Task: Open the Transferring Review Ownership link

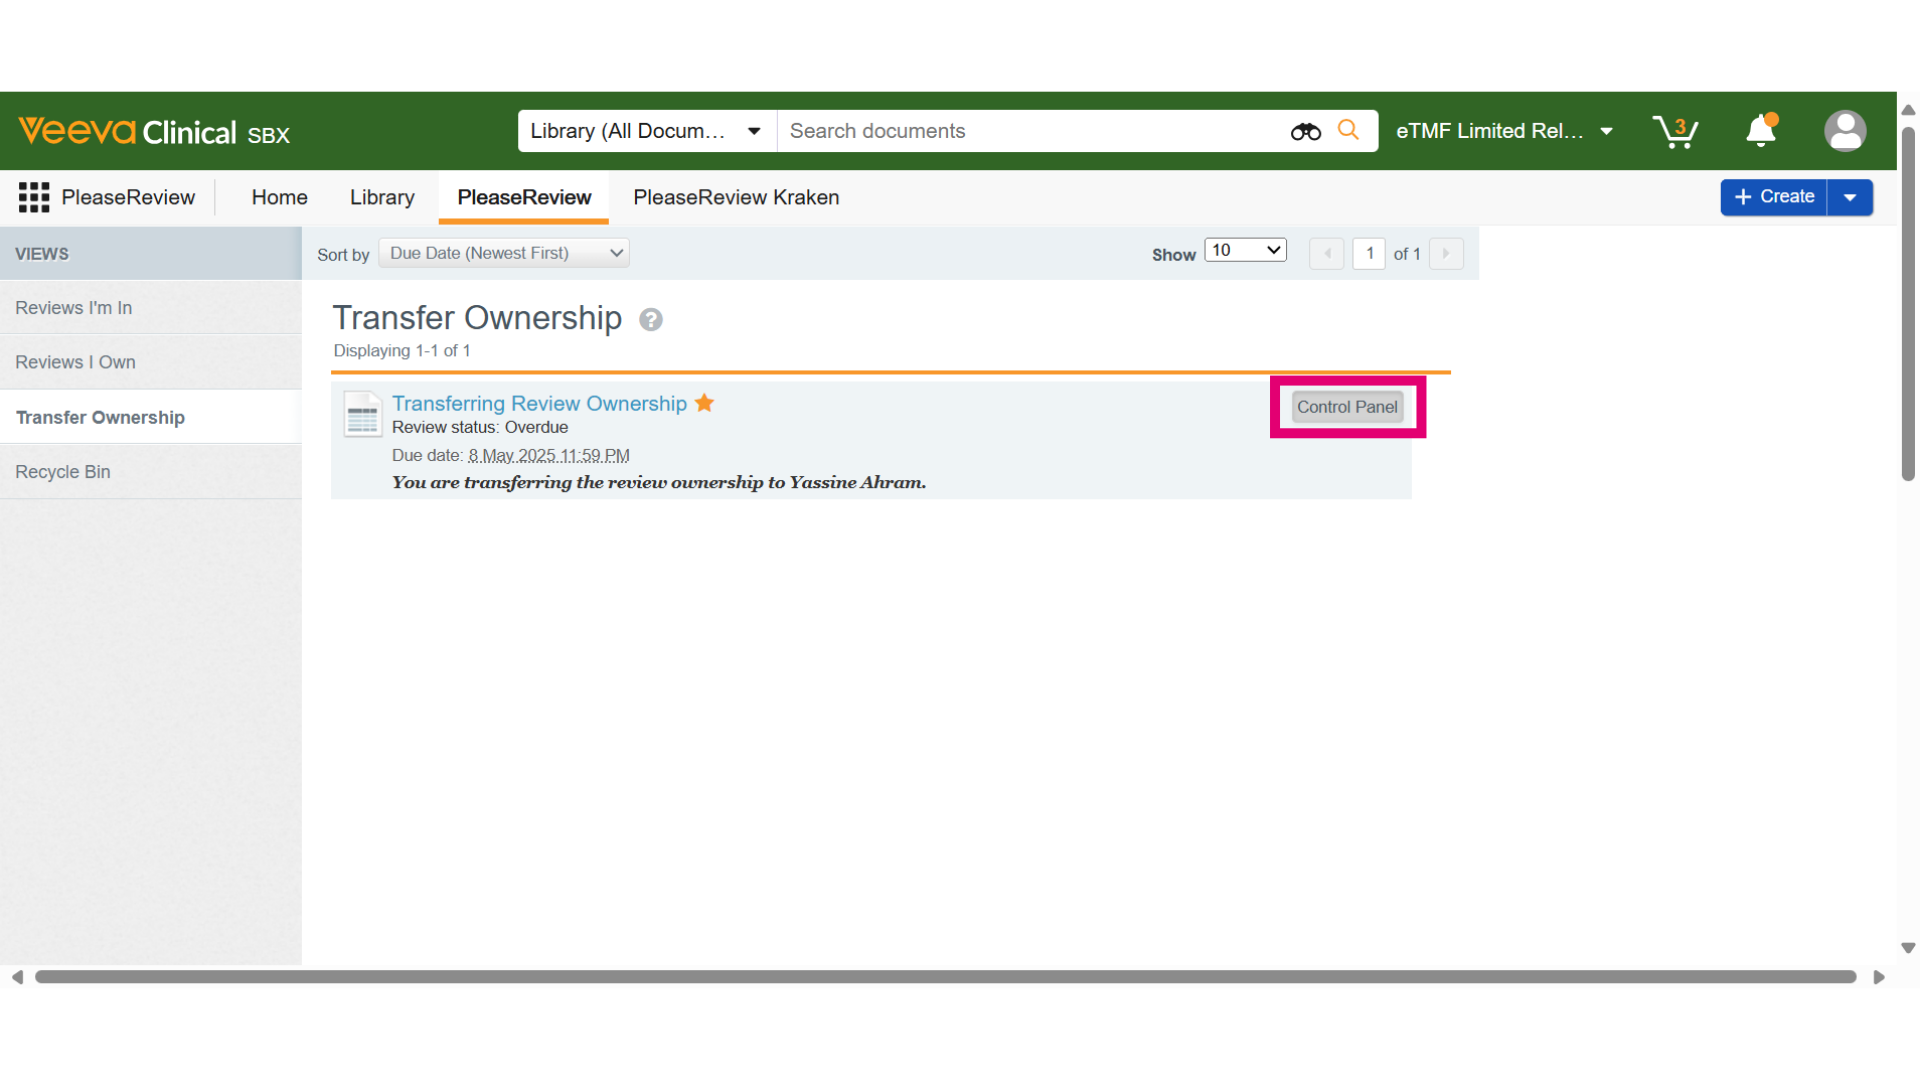Action: click(x=539, y=403)
